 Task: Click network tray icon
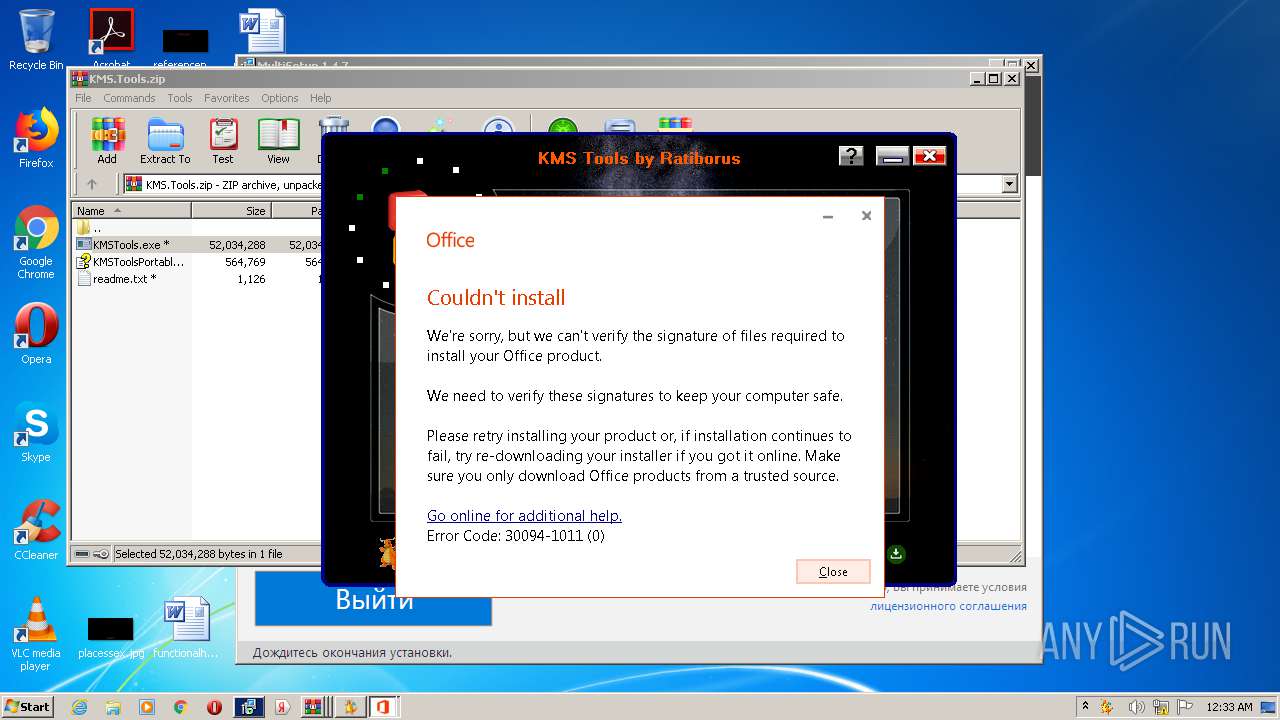pyautogui.click(x=1160, y=707)
